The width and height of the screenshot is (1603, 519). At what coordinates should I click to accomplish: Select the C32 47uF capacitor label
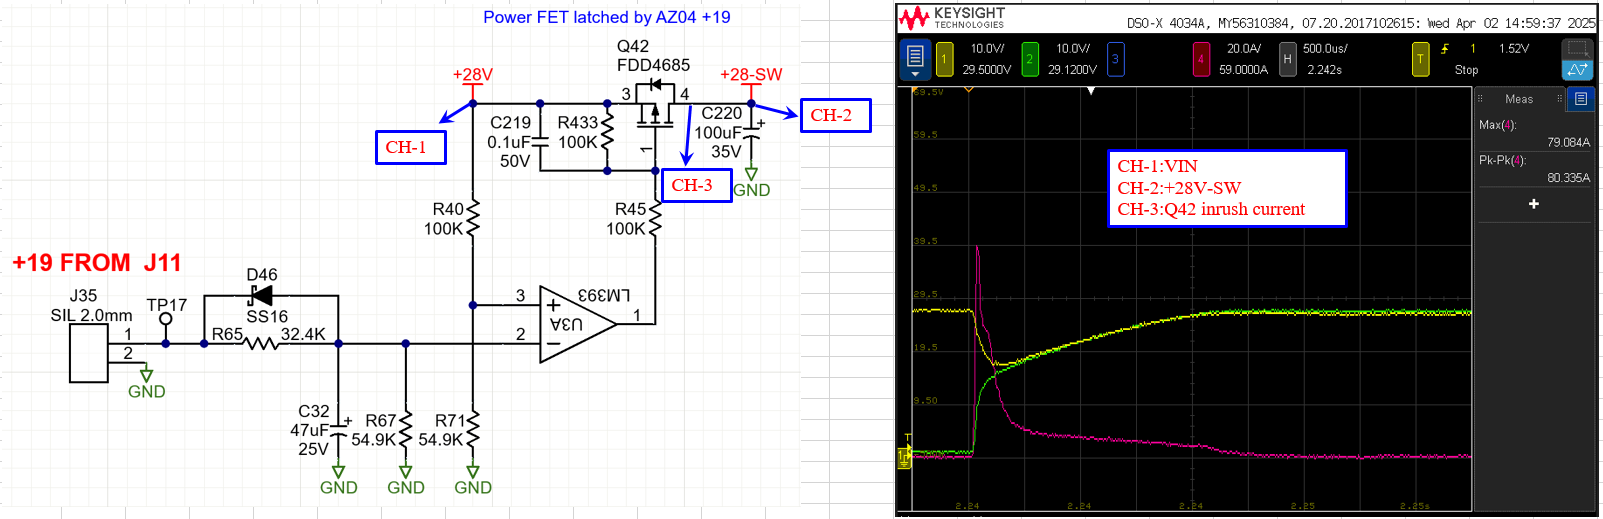point(310,430)
